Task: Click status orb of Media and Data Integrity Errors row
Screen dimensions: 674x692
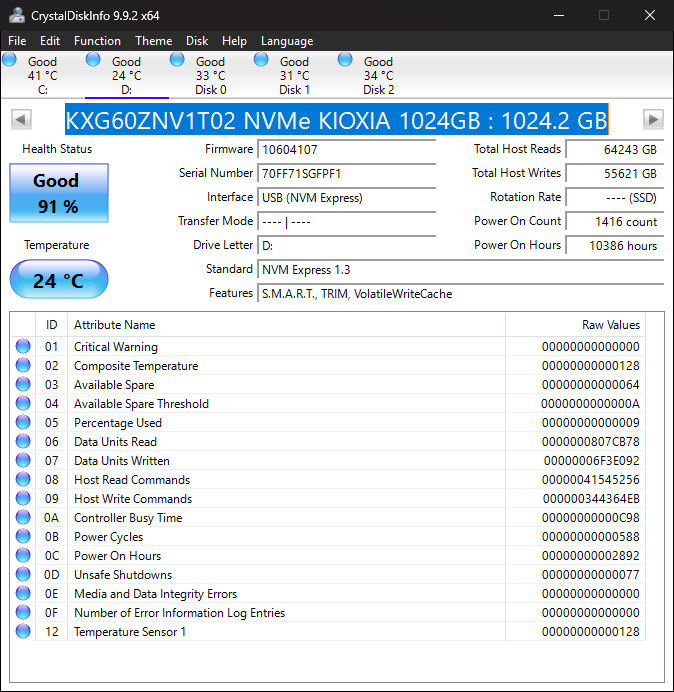Action: (23, 593)
